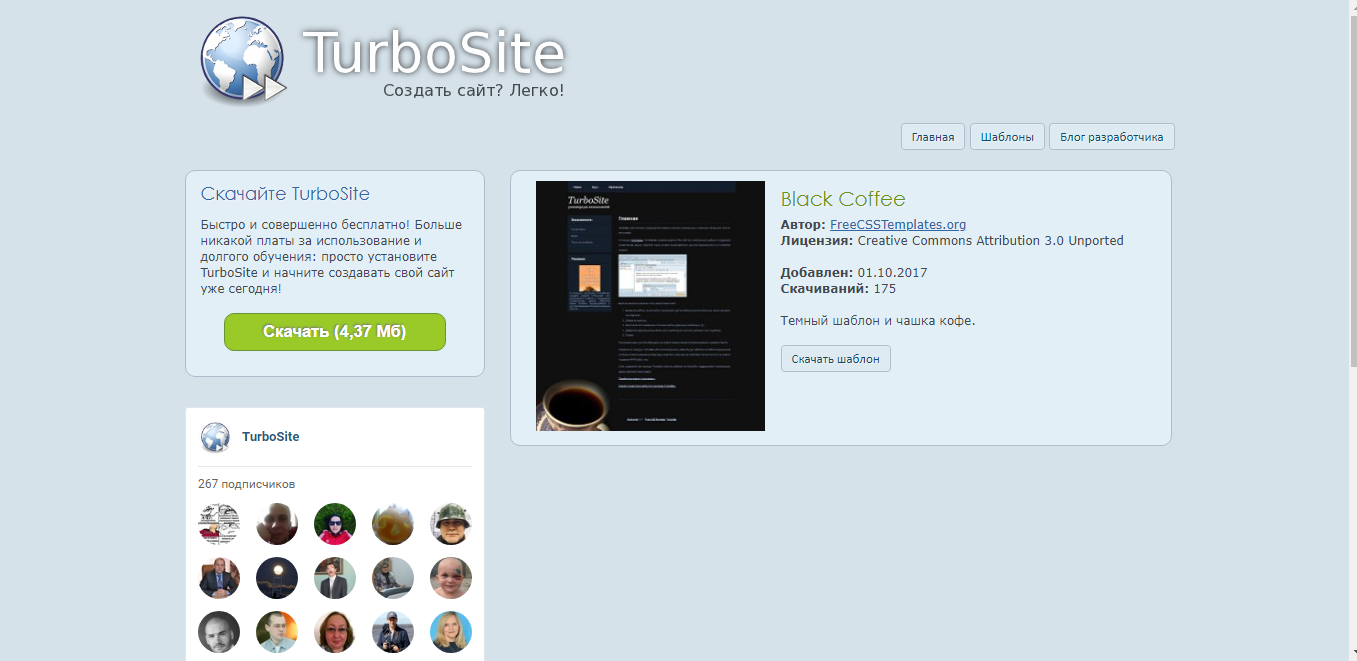Open the Black Coffee template preview image
Image resolution: width=1357 pixels, height=661 pixels.
(x=650, y=306)
